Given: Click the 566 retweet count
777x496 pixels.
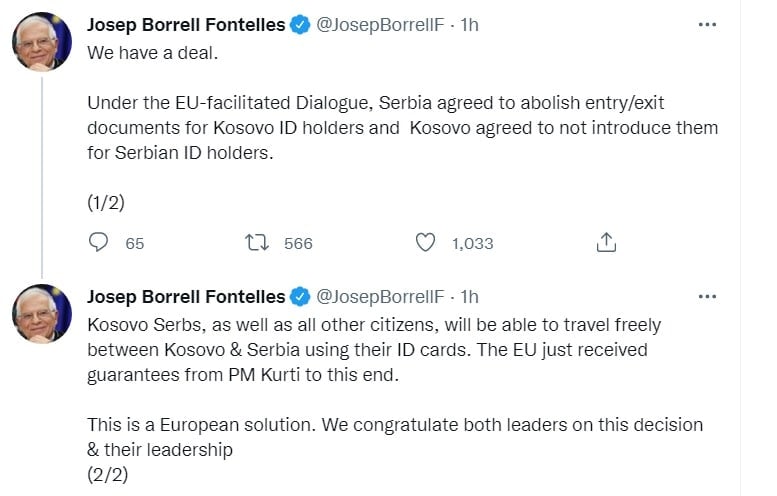Looking at the screenshot, I should coord(298,243).
